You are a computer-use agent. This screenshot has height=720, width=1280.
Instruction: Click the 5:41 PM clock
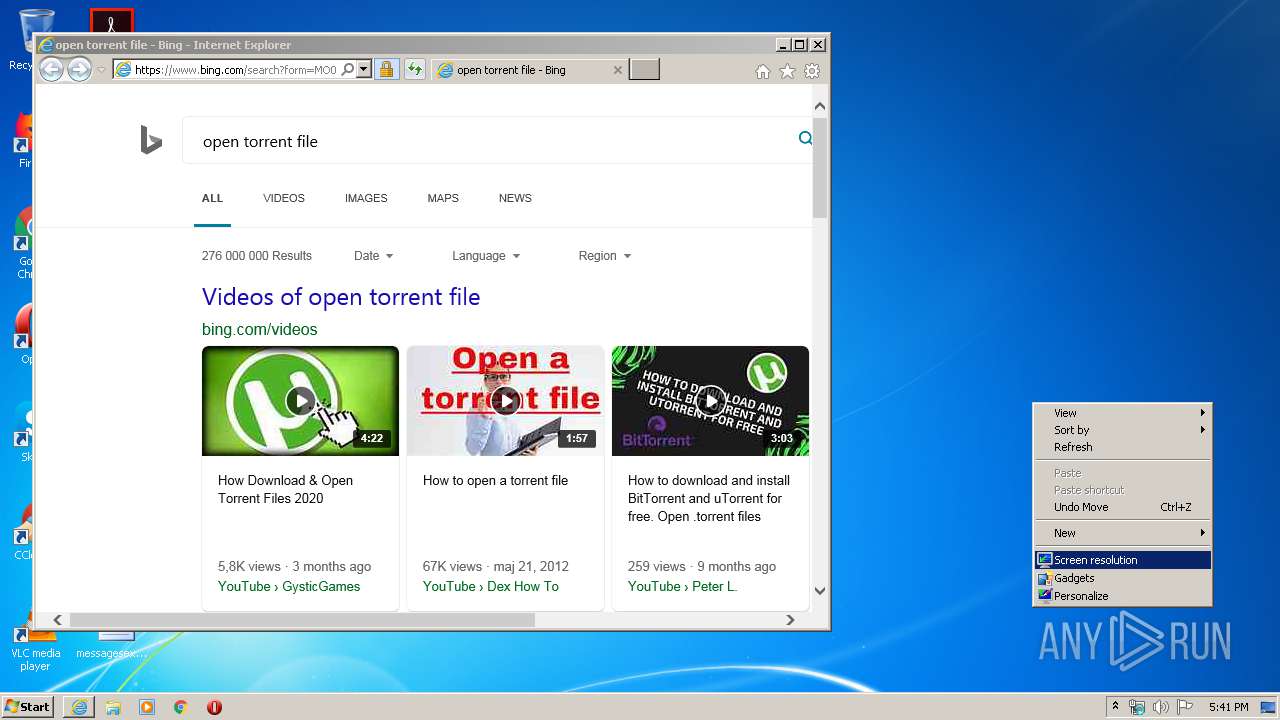tap(1228, 707)
